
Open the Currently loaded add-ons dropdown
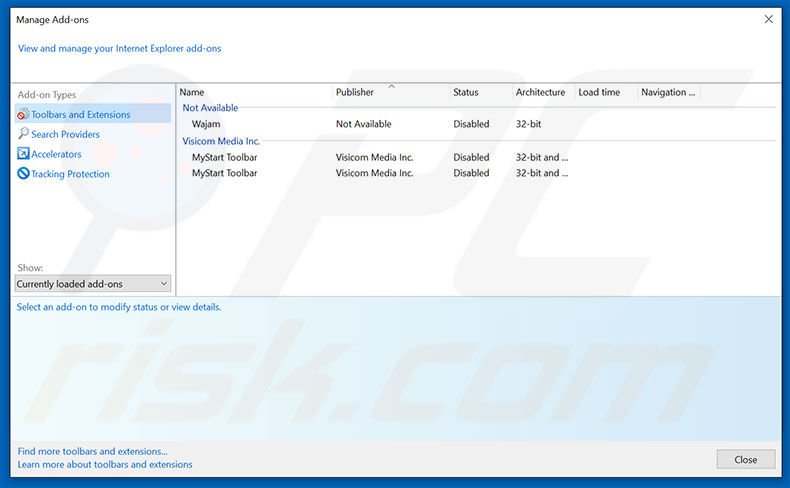point(93,284)
